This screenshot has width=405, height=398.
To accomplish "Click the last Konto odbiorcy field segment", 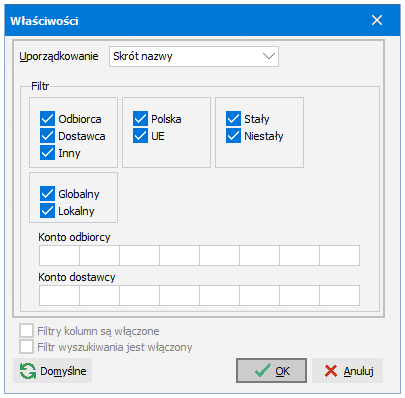I will tap(340, 255).
